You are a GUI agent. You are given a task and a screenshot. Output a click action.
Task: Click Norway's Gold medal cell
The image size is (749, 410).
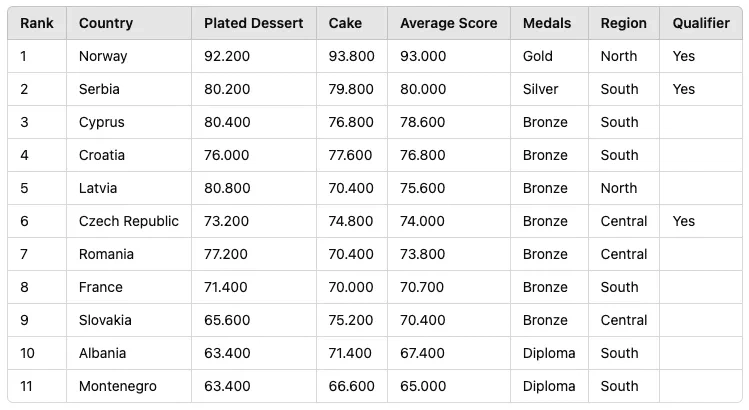[x=537, y=56]
